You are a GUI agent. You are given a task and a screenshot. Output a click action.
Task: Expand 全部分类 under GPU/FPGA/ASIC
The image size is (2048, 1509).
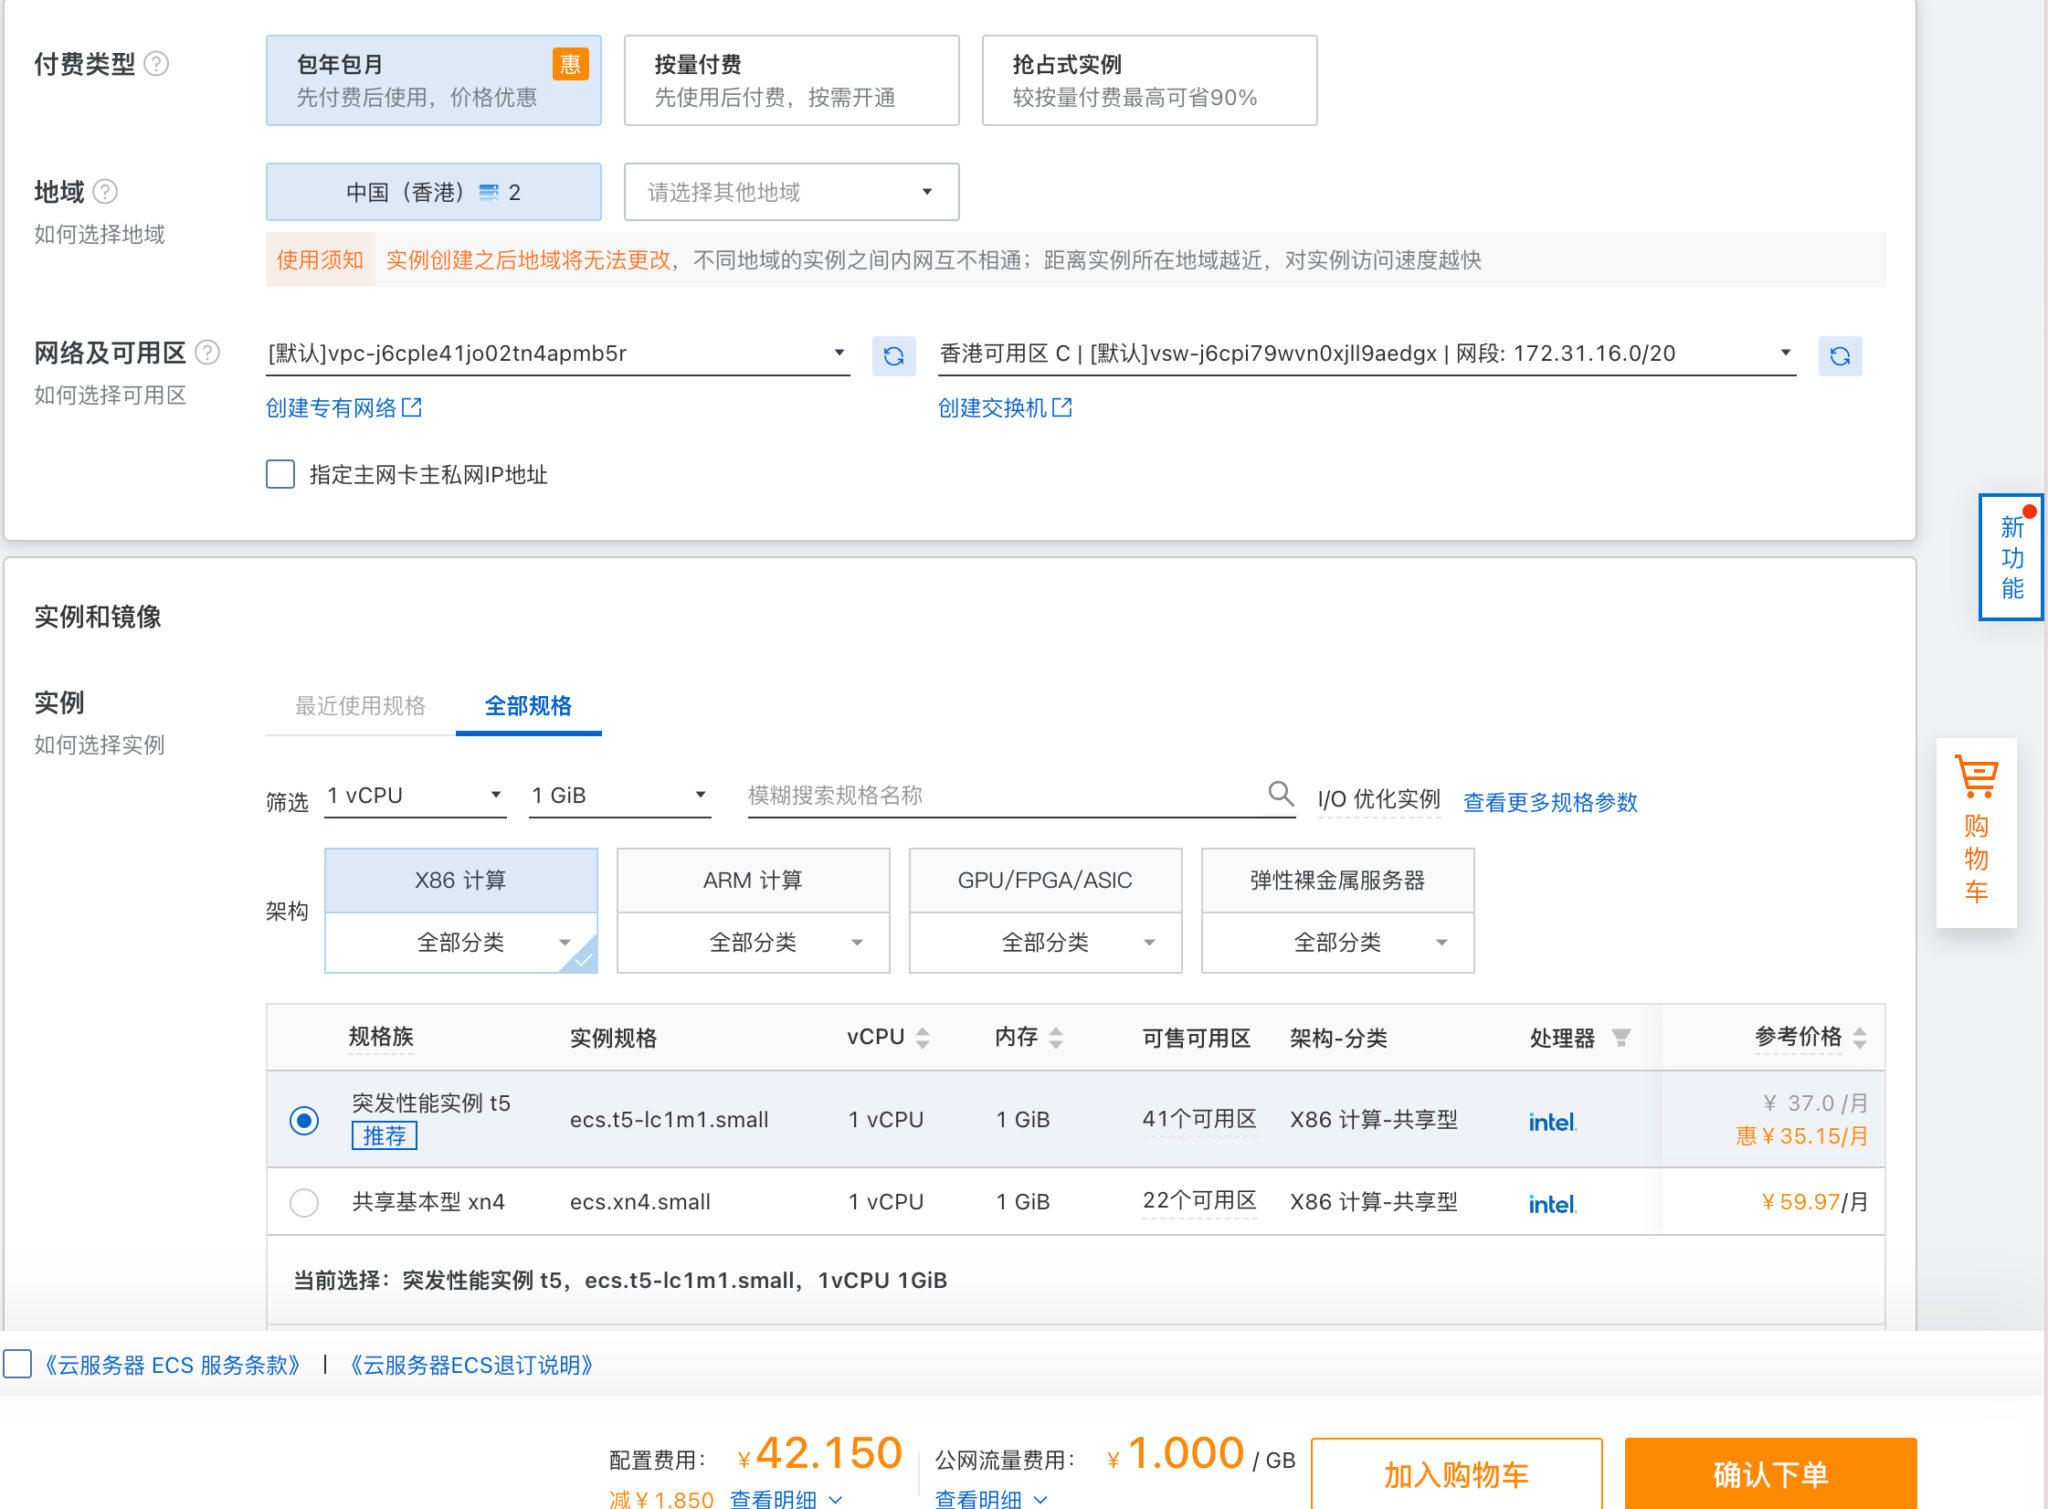click(x=1045, y=942)
